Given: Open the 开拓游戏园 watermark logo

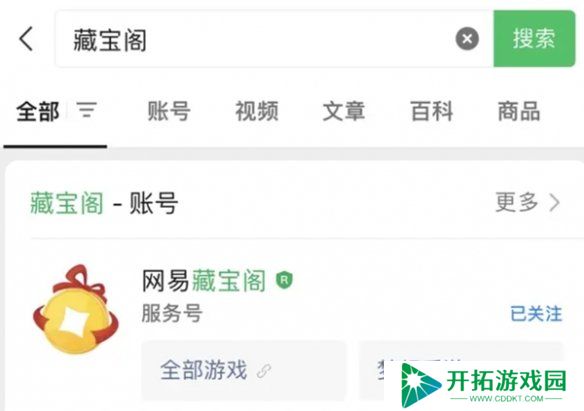Looking at the screenshot, I should click(483, 385).
